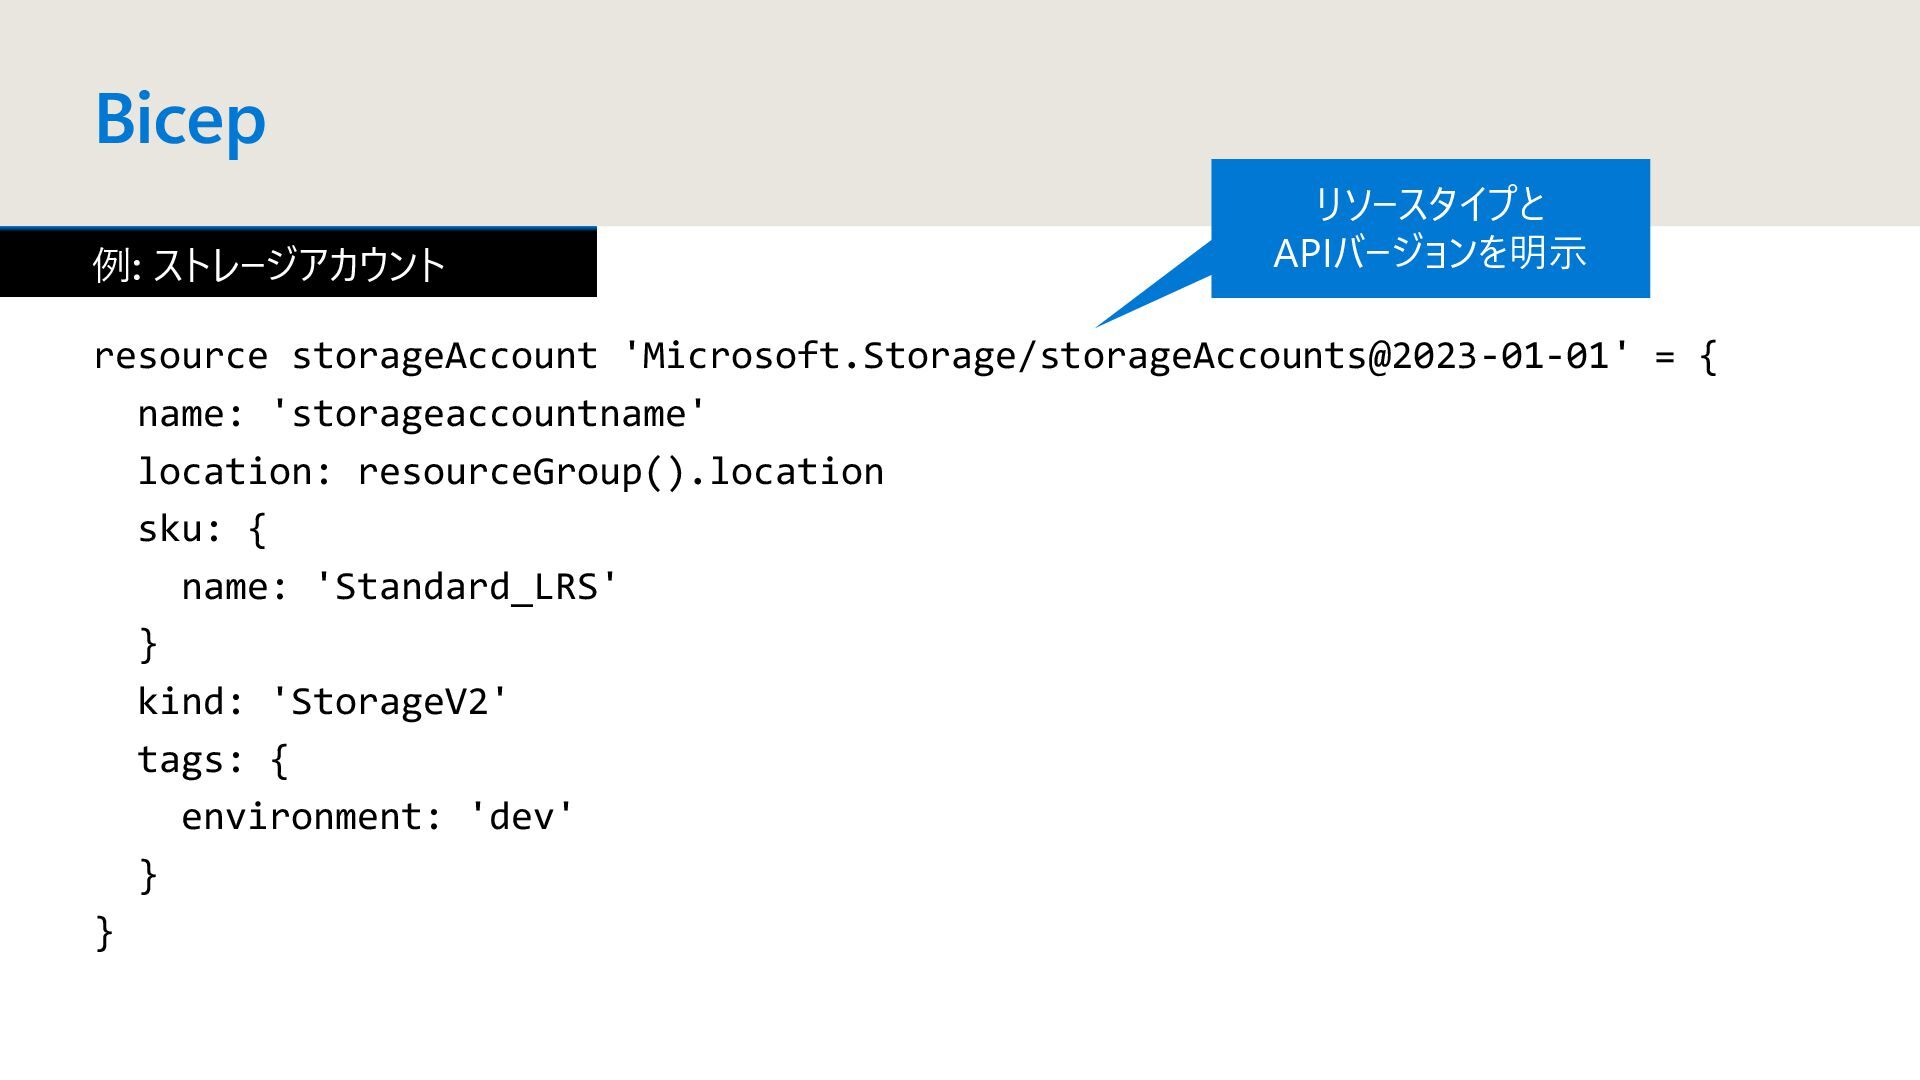The height and width of the screenshot is (1080, 1920).
Task: Click the 'resource' keyword in code
Action: (x=180, y=356)
